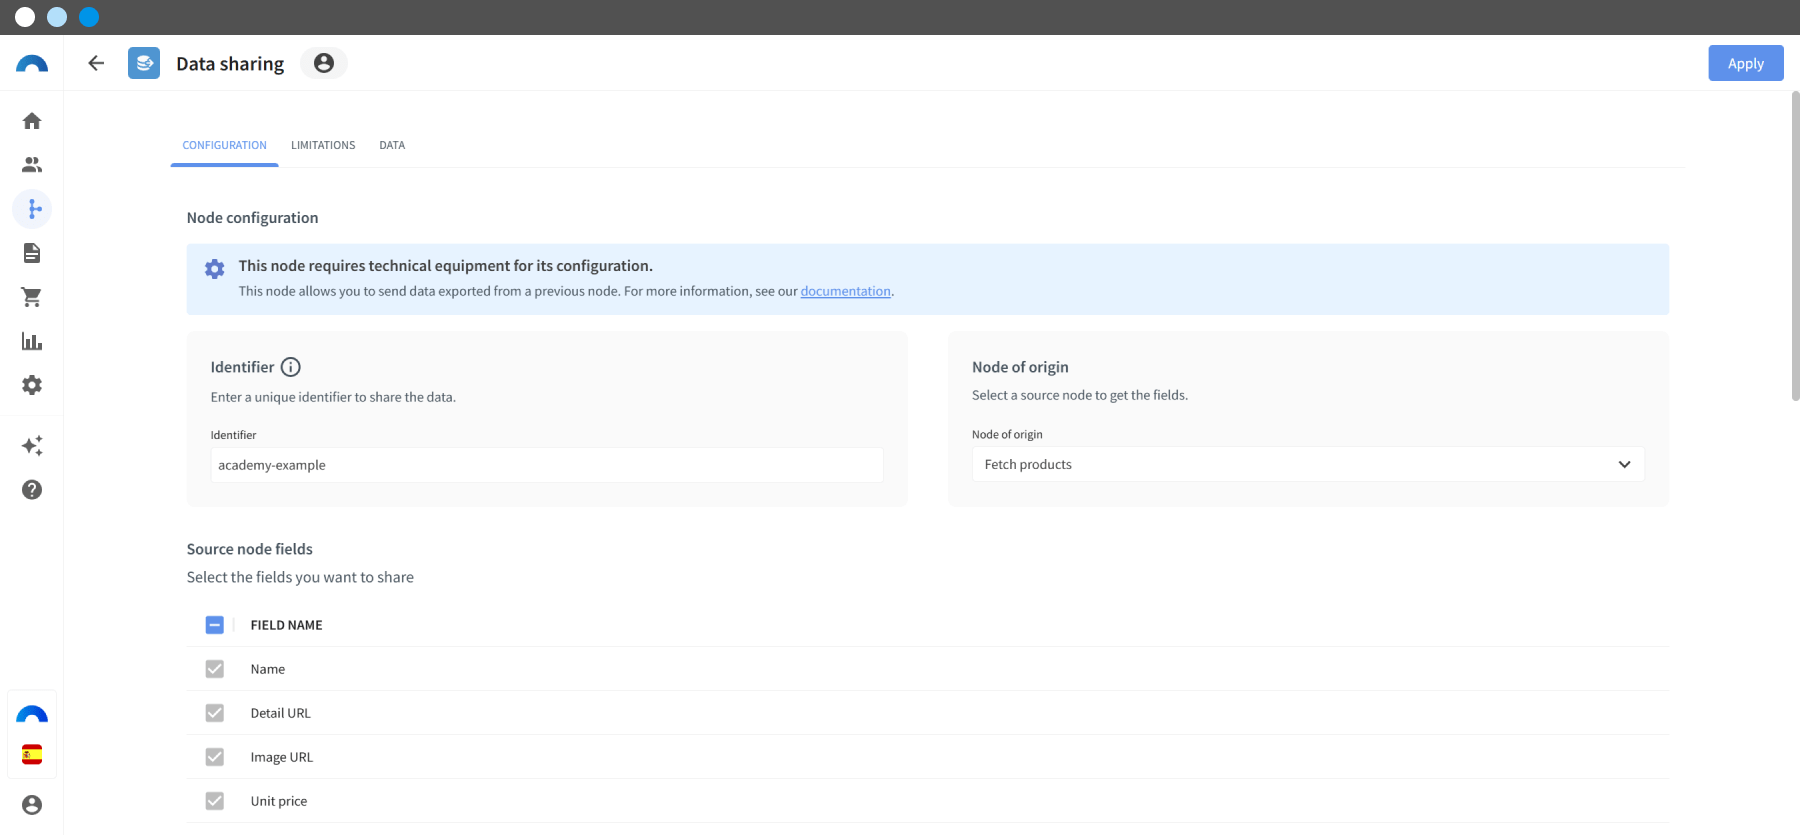The height and width of the screenshot is (835, 1800).
Task: Select the workflow branch icon in sidebar
Action: [x=32, y=209]
